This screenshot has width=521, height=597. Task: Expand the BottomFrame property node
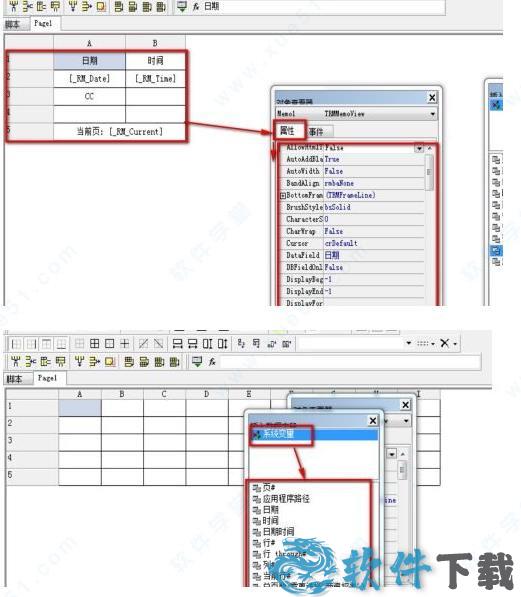[x=283, y=196]
